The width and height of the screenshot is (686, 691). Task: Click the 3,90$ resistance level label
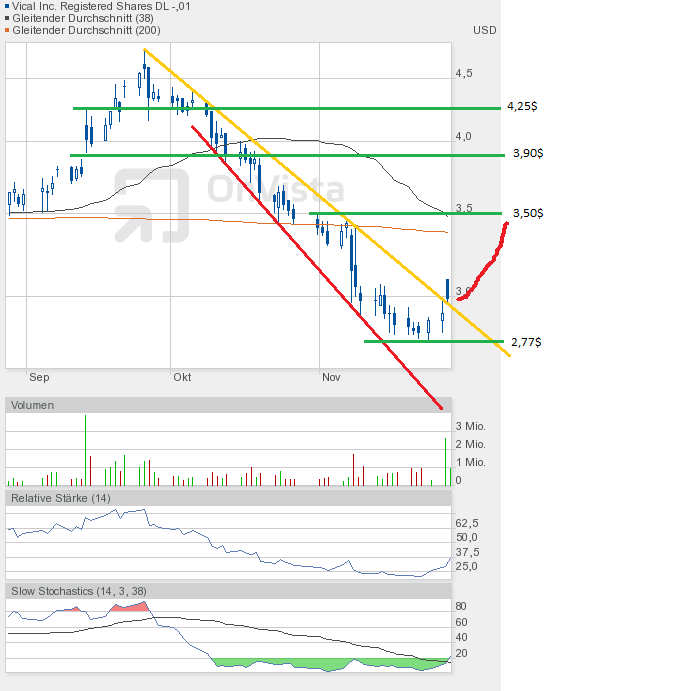[x=527, y=153]
